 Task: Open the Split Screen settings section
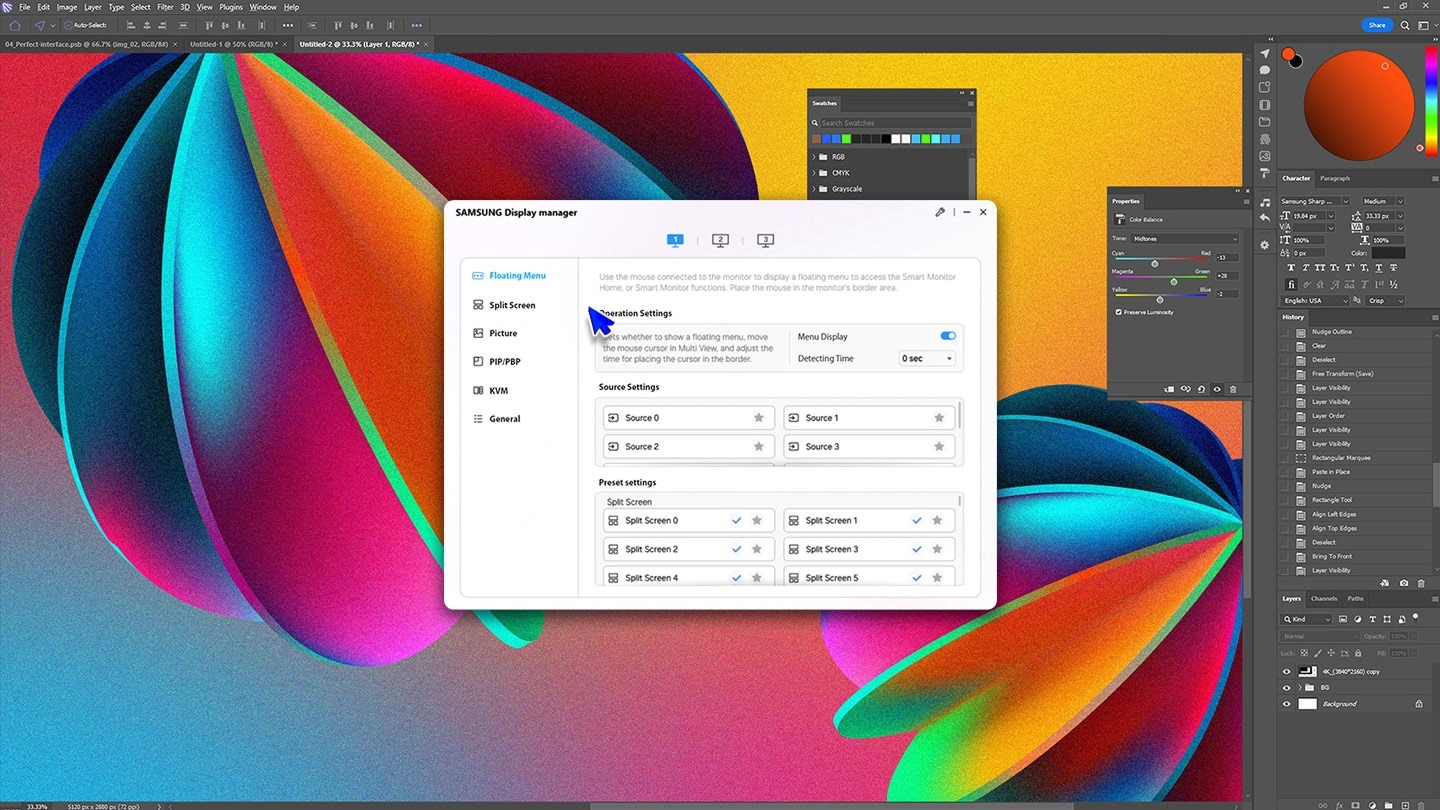pyautogui.click(x=505, y=305)
